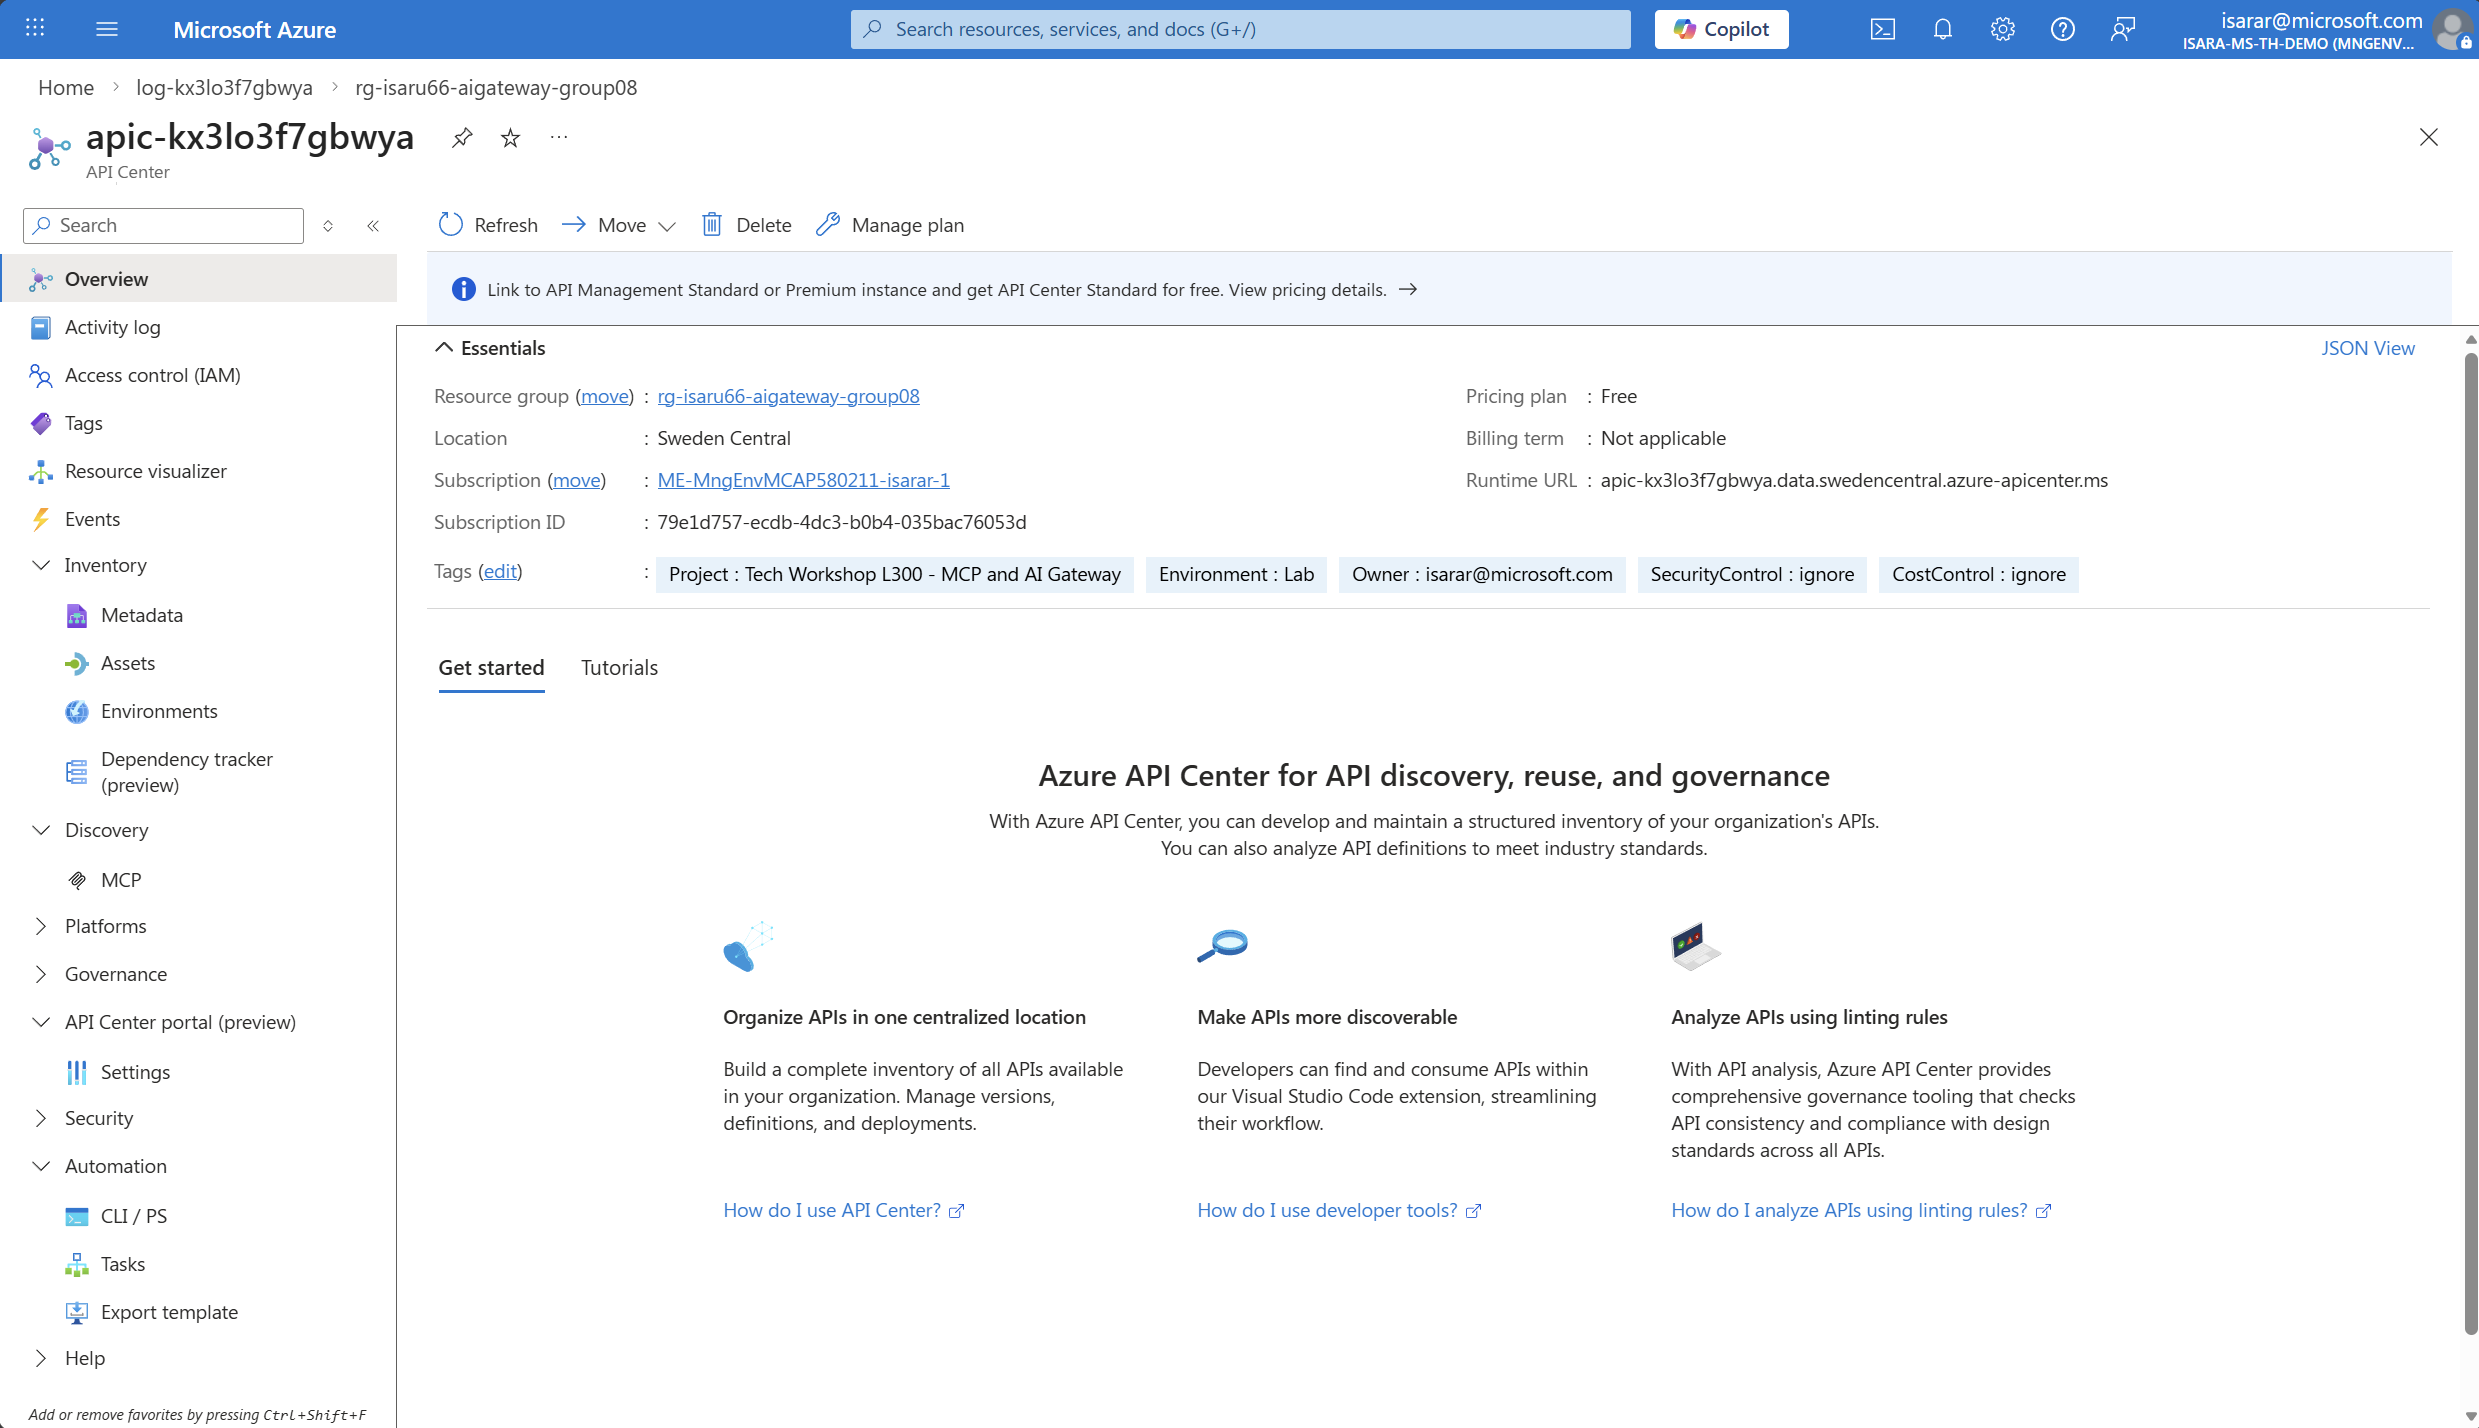The image size is (2479, 1428).
Task: Open the user account avatar
Action: (2453, 29)
